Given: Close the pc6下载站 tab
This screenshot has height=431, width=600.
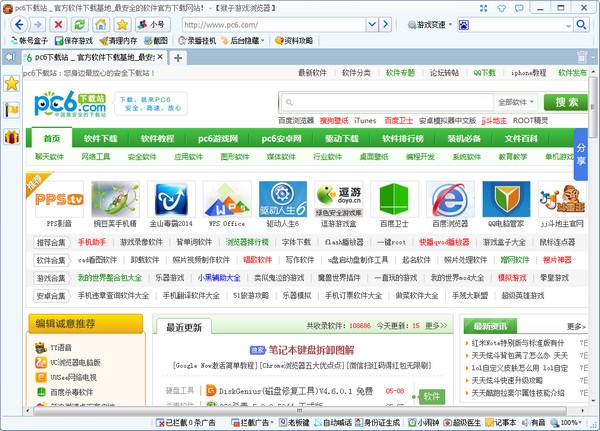Looking at the screenshot, I should pos(160,57).
